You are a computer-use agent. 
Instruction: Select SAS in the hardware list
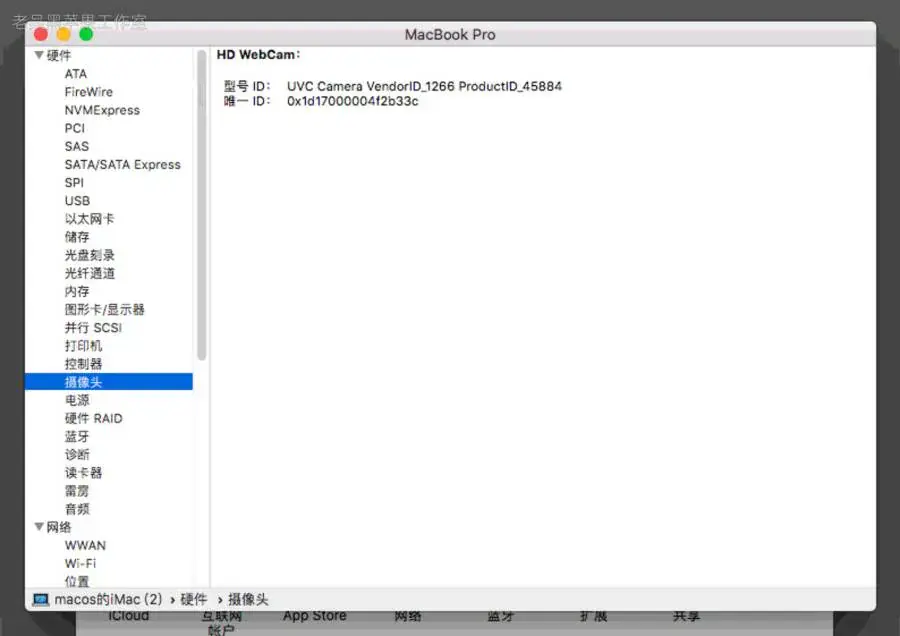76,146
